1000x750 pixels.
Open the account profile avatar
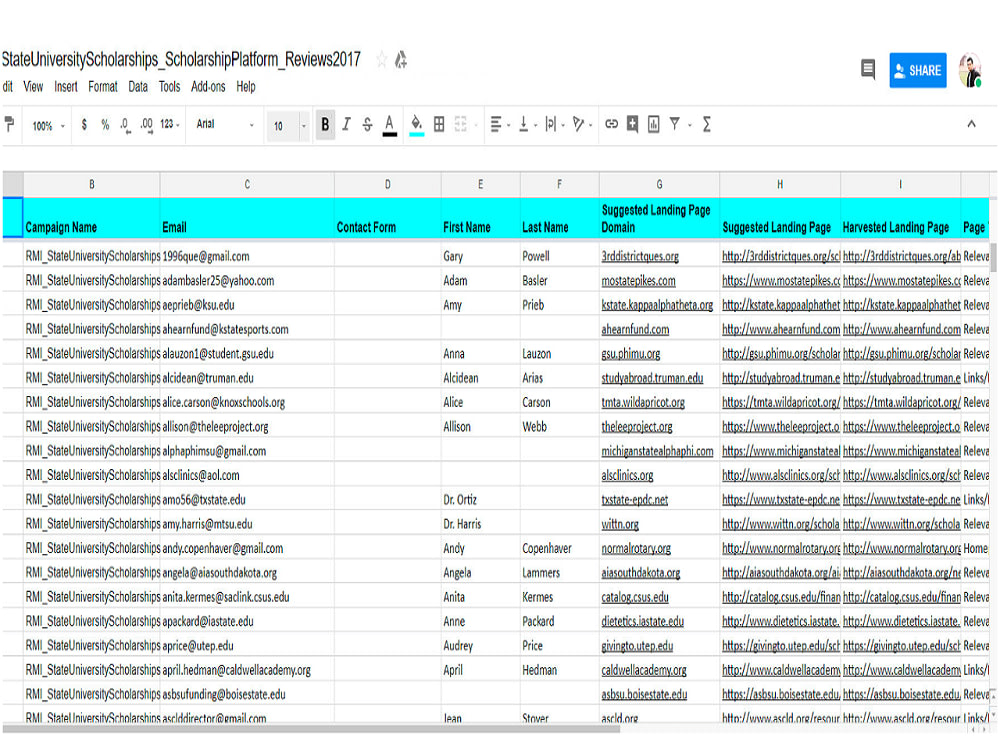[971, 70]
